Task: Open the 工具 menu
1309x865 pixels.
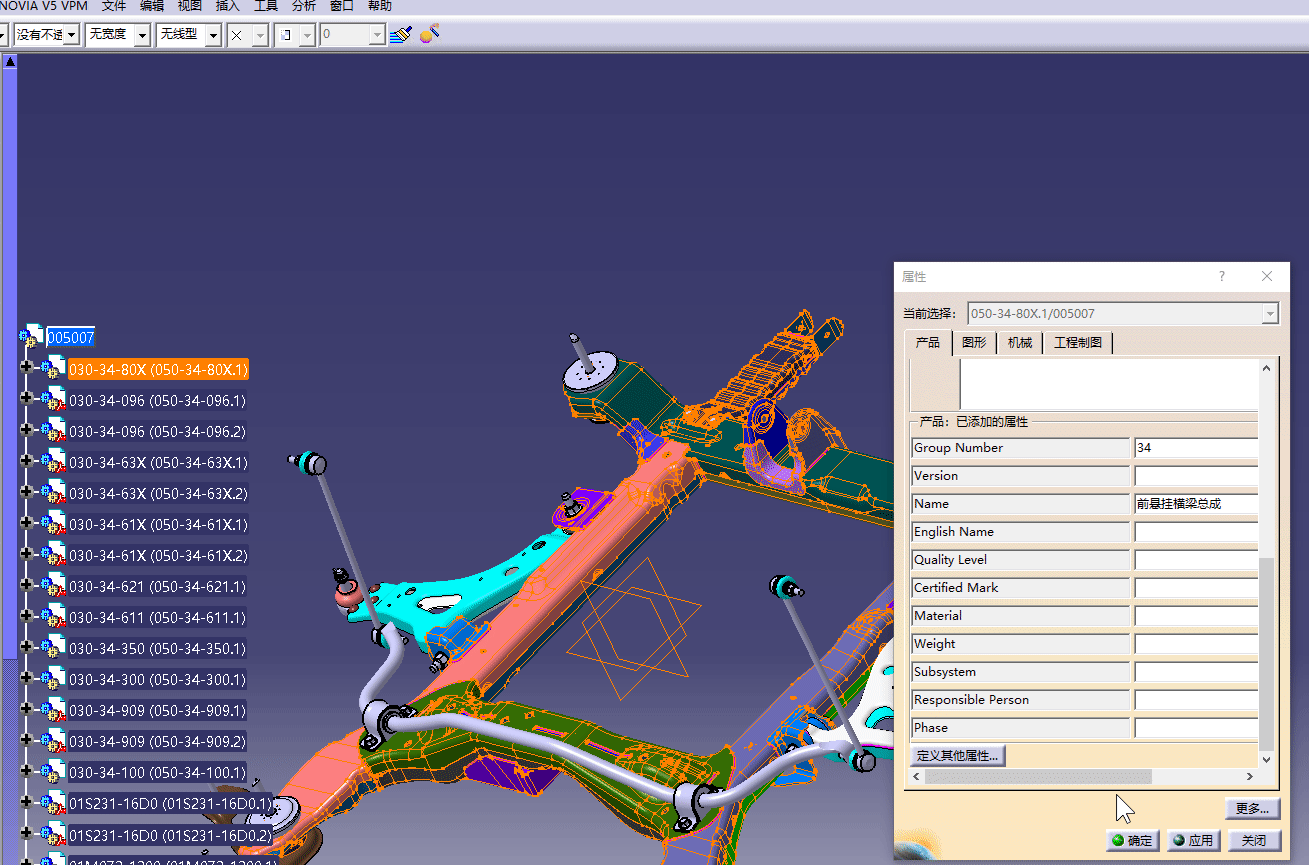Action: coord(265,6)
